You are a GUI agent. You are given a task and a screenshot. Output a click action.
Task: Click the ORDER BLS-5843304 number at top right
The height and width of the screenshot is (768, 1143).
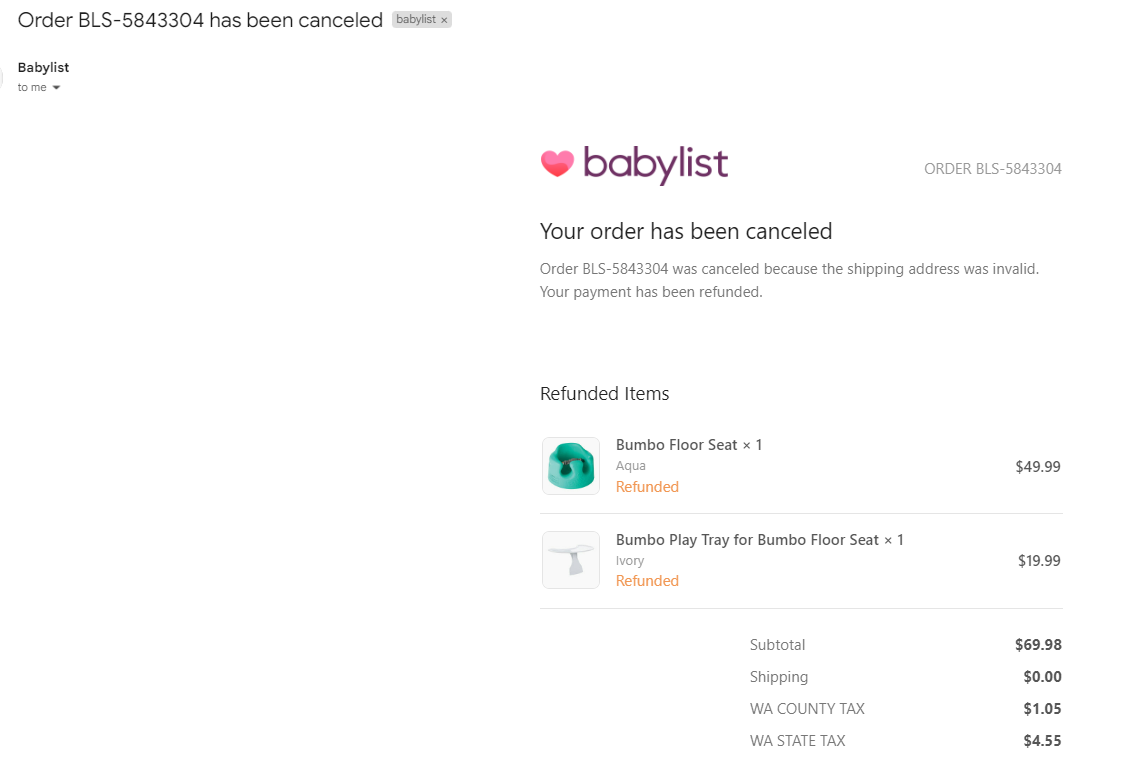coord(993,169)
